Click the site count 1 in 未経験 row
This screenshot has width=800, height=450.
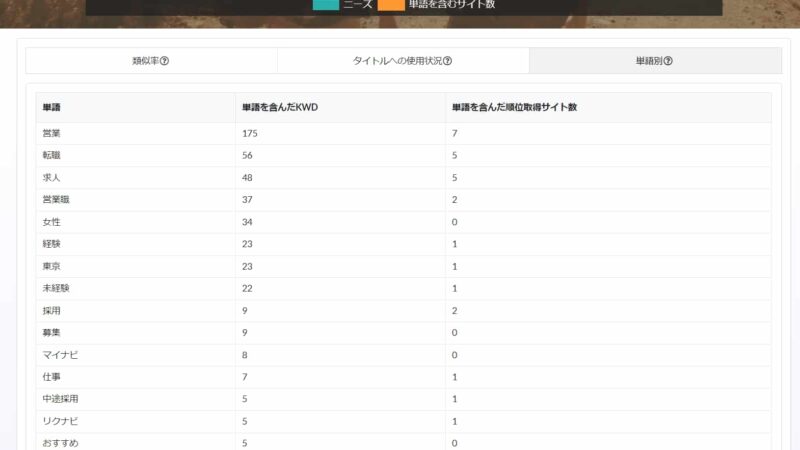(x=455, y=288)
